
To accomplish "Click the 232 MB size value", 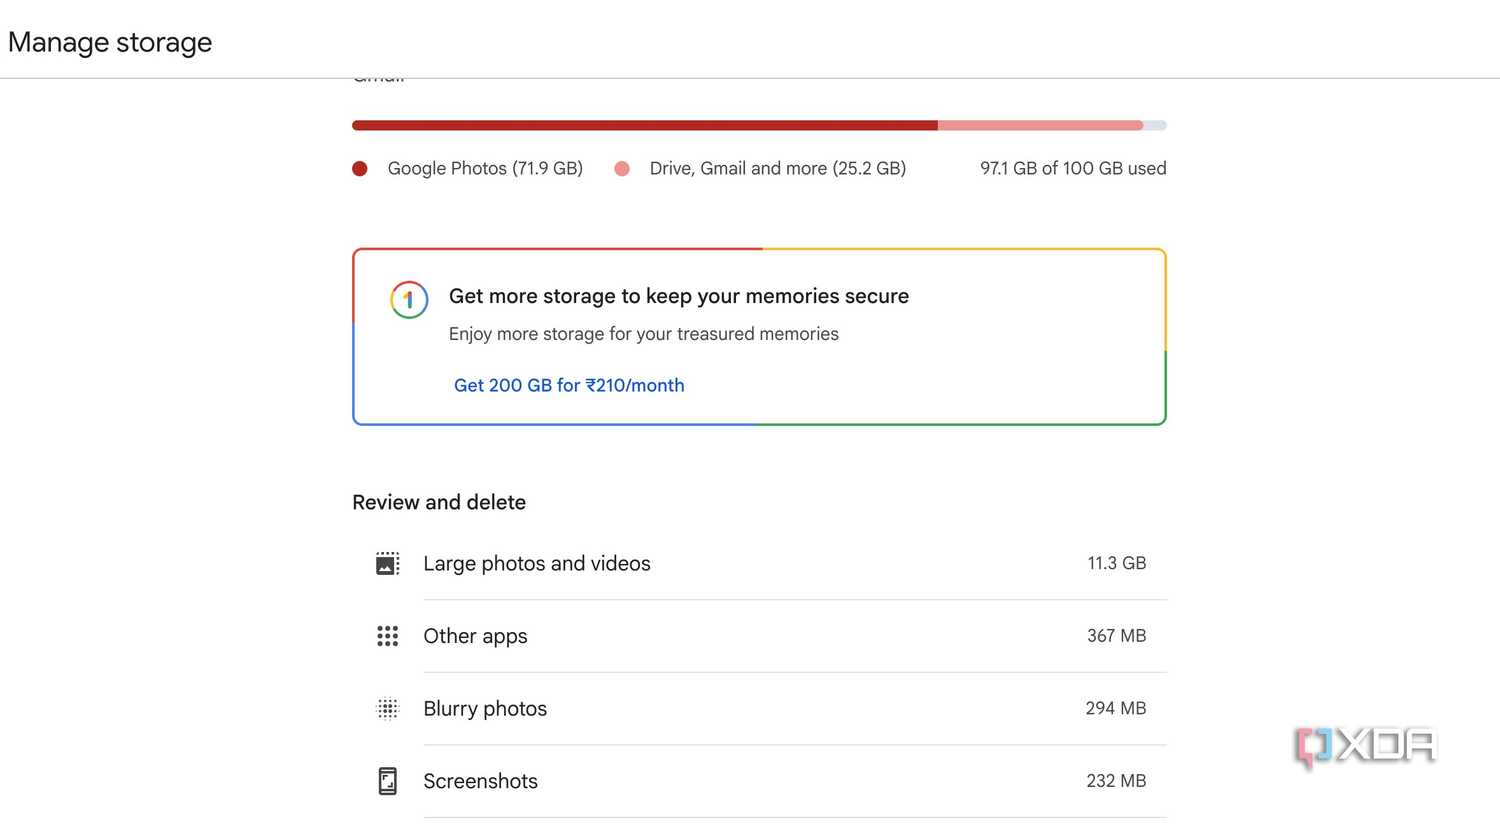I will coord(1116,781).
